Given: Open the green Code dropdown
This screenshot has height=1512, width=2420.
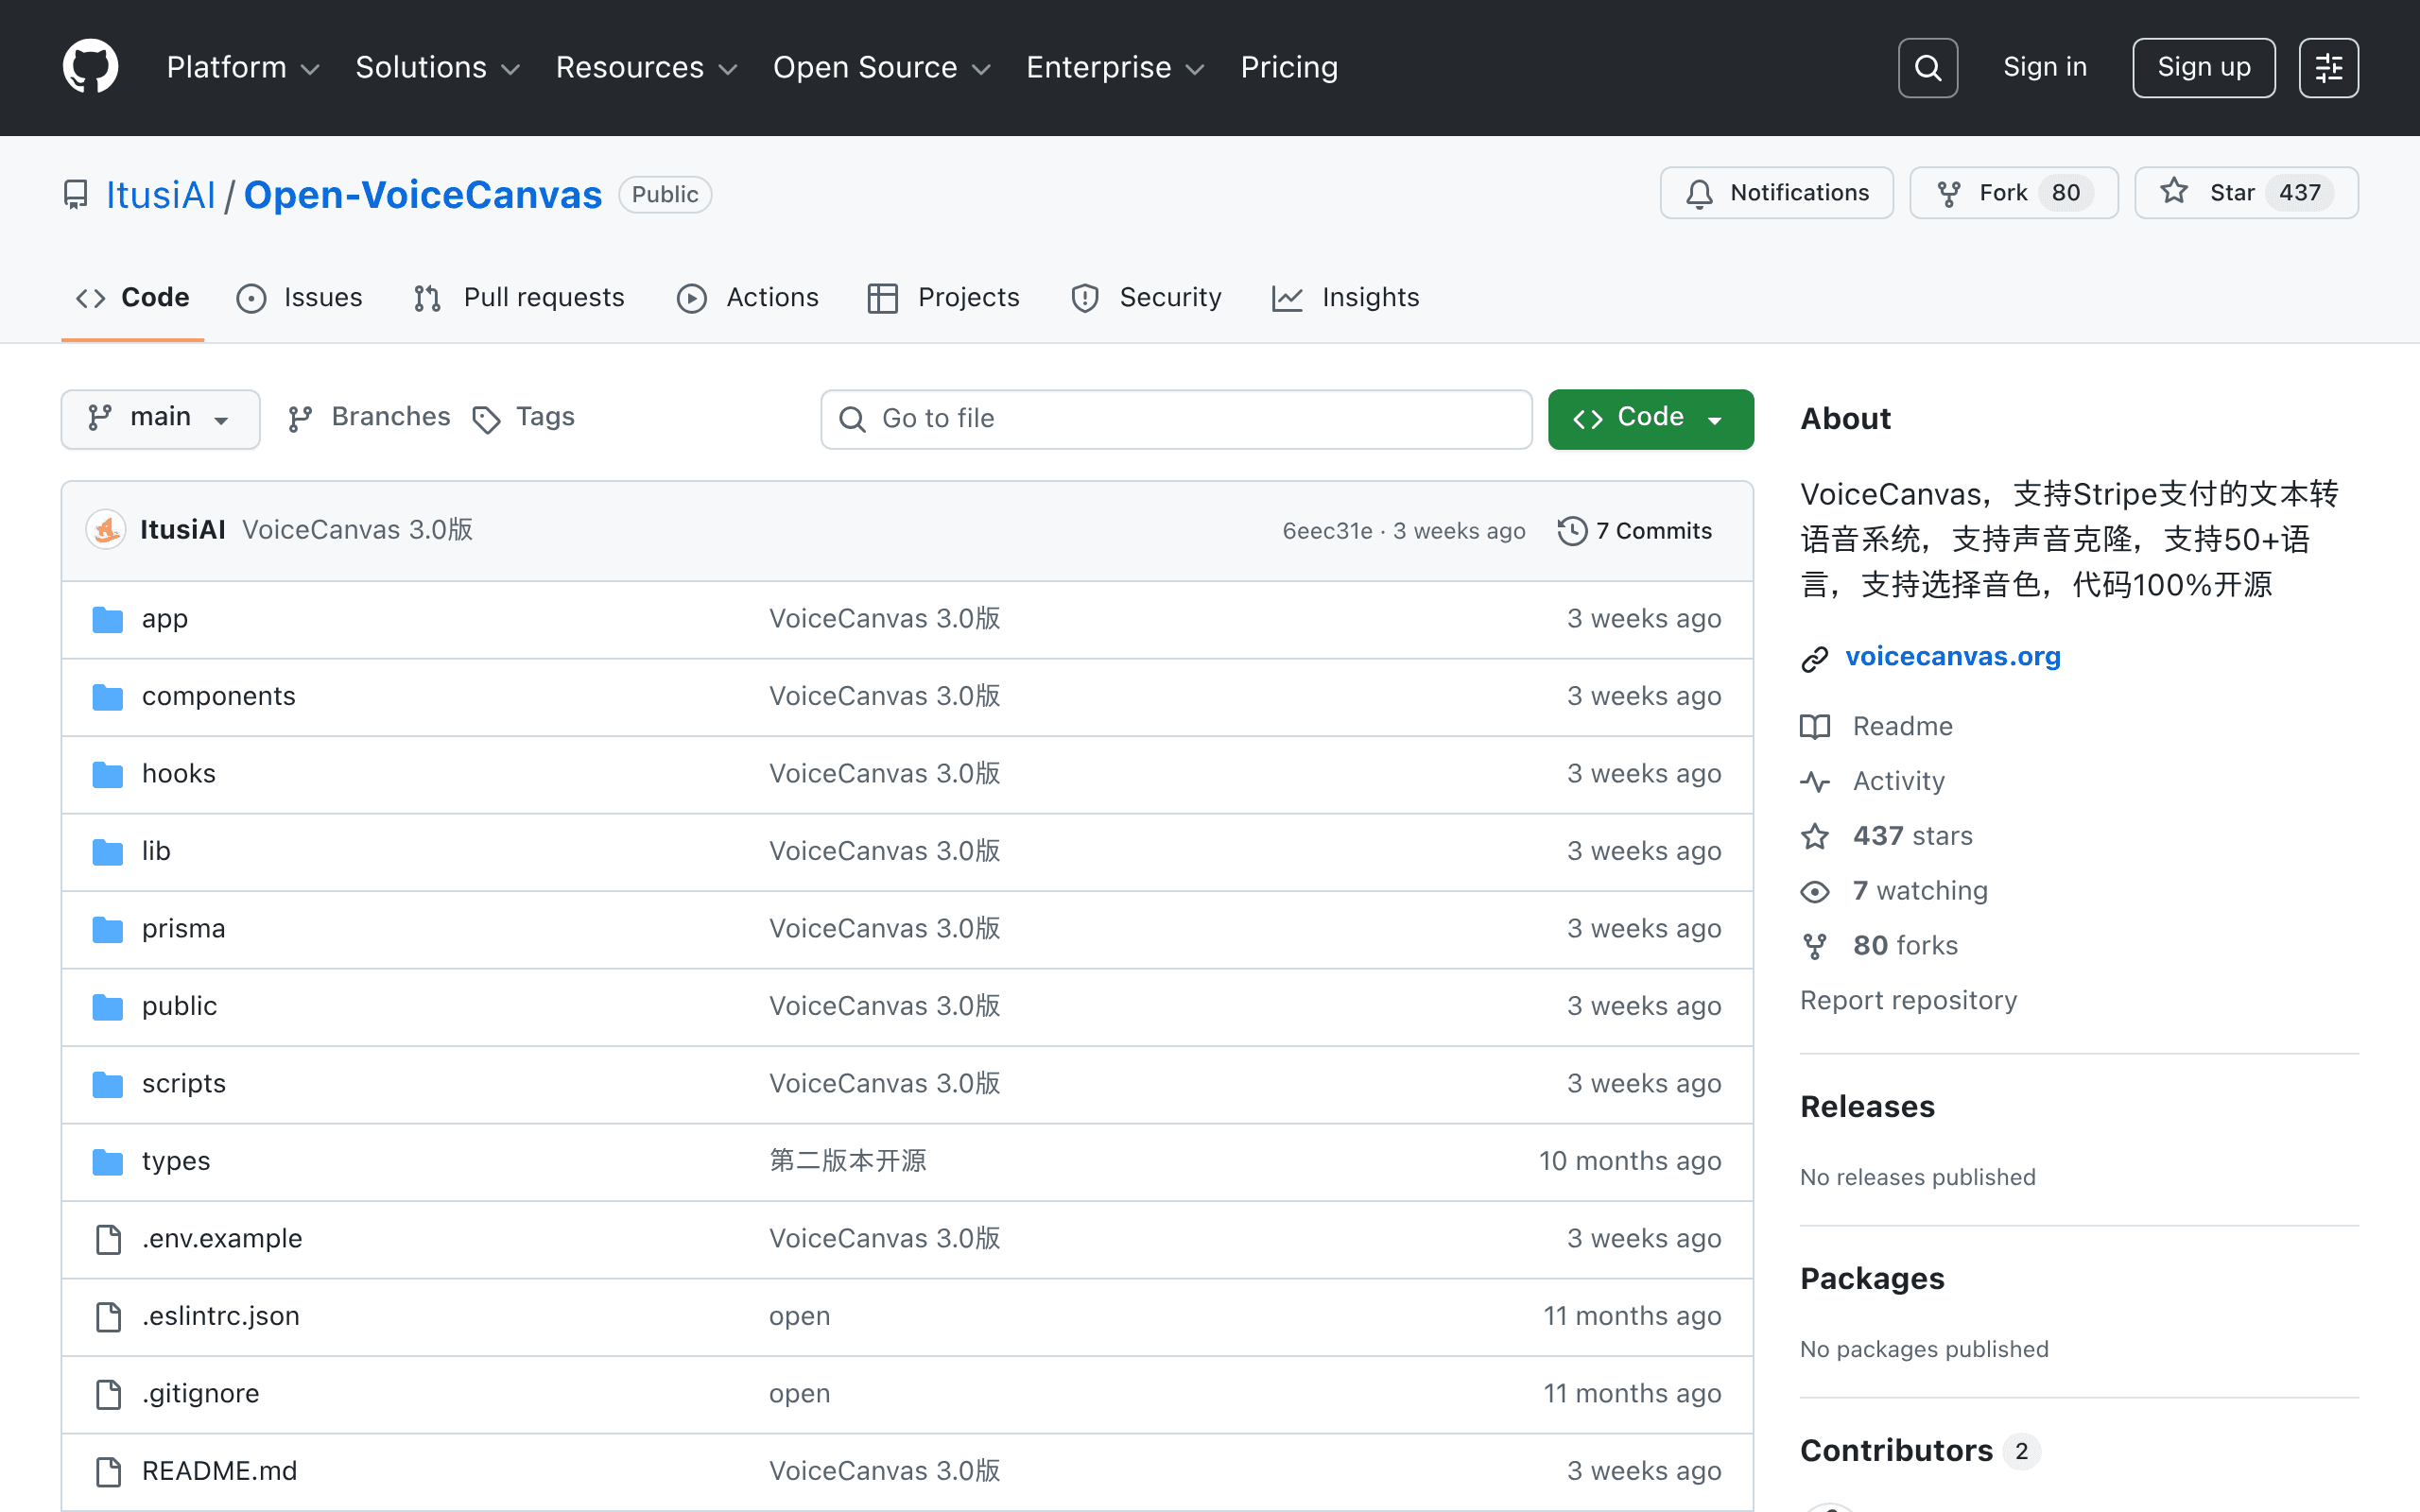Looking at the screenshot, I should pos(1650,419).
